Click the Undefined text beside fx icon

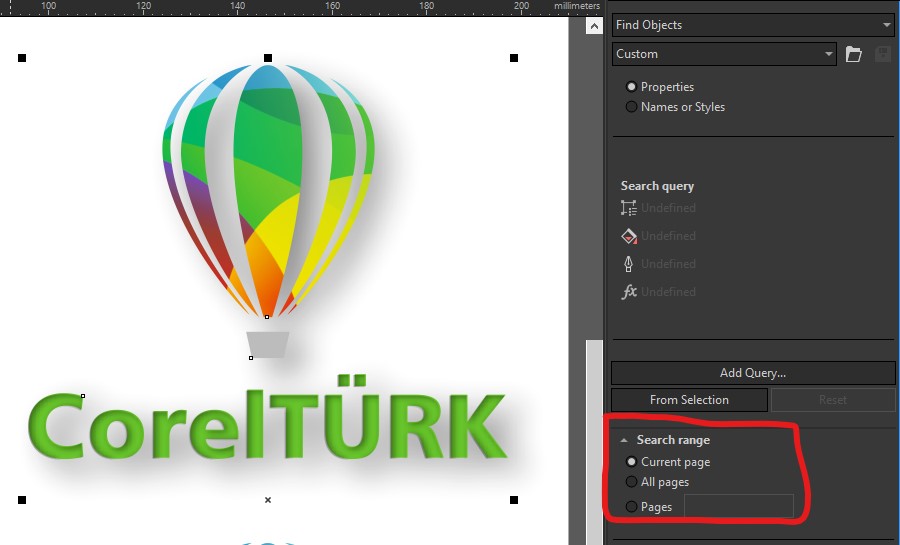668,292
